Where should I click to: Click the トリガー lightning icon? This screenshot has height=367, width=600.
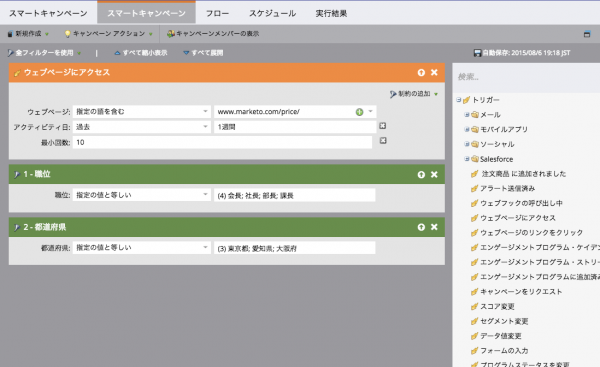click(466, 100)
